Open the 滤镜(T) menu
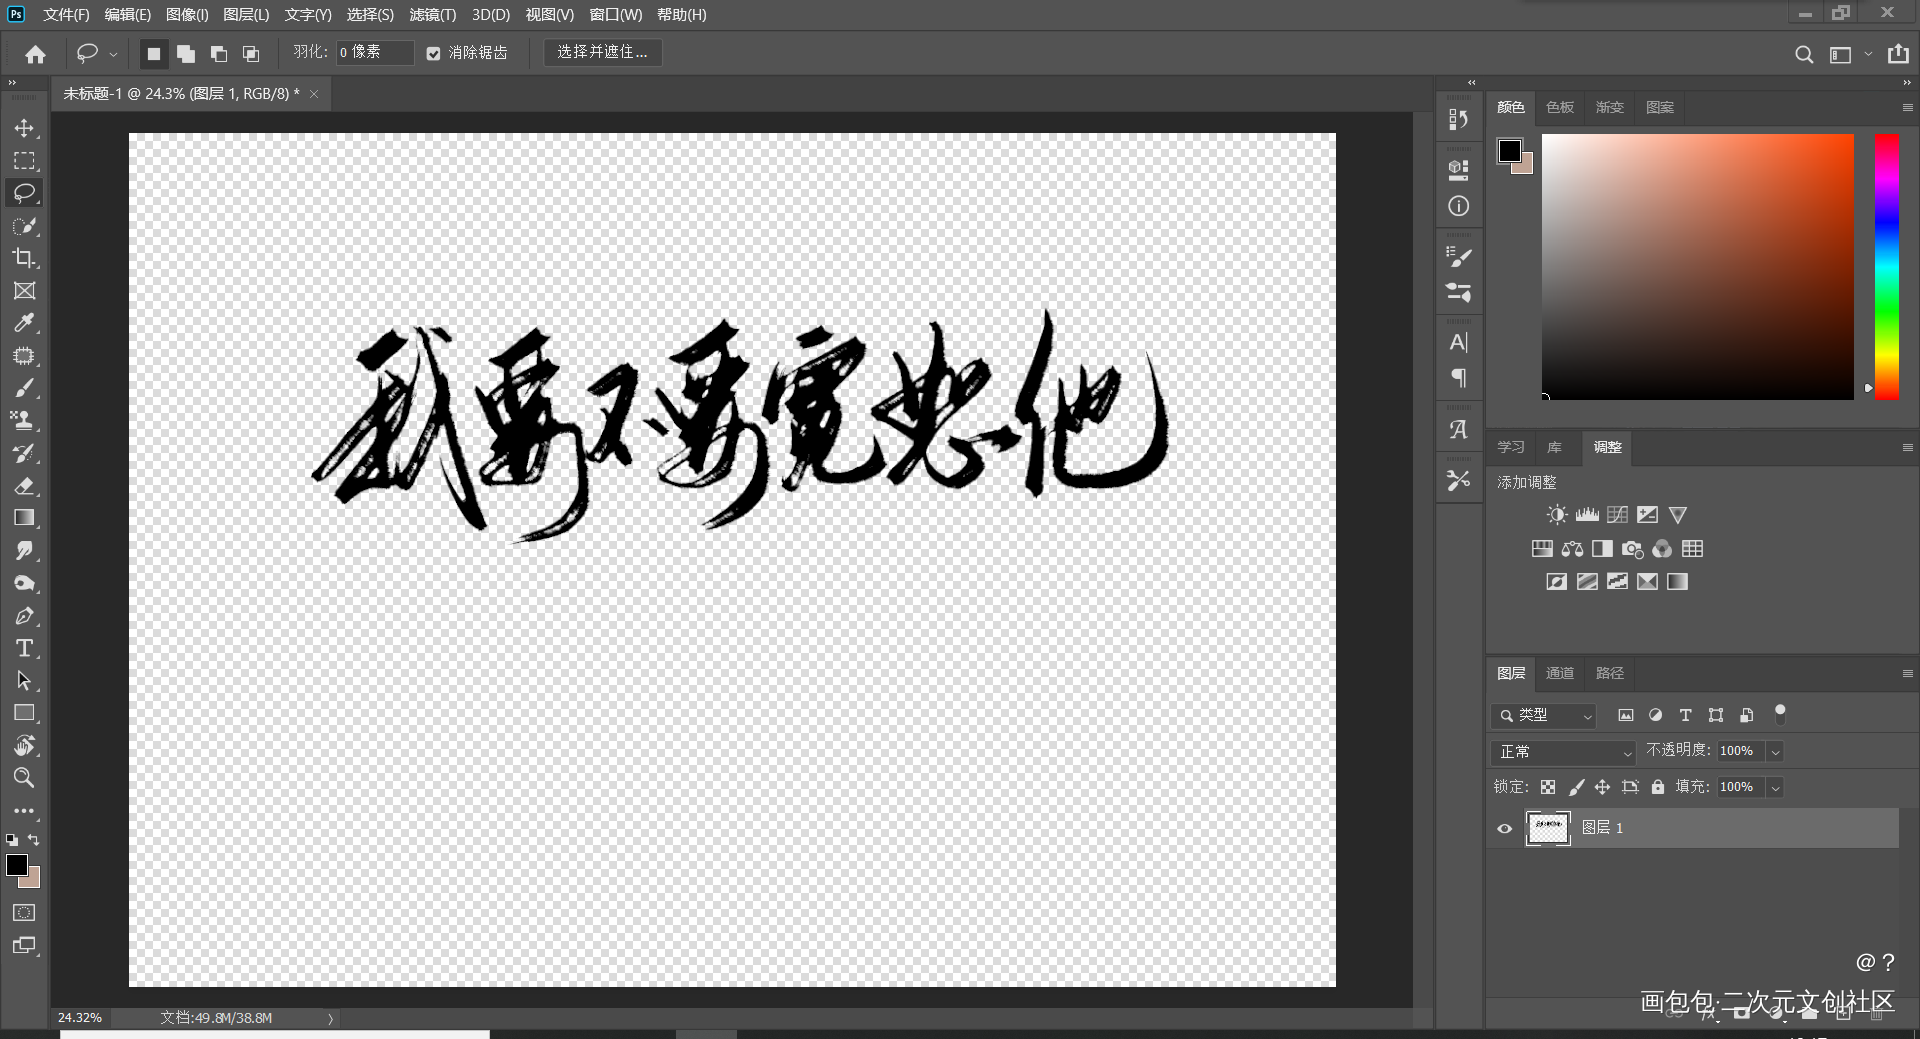The height and width of the screenshot is (1039, 1920). click(x=432, y=15)
